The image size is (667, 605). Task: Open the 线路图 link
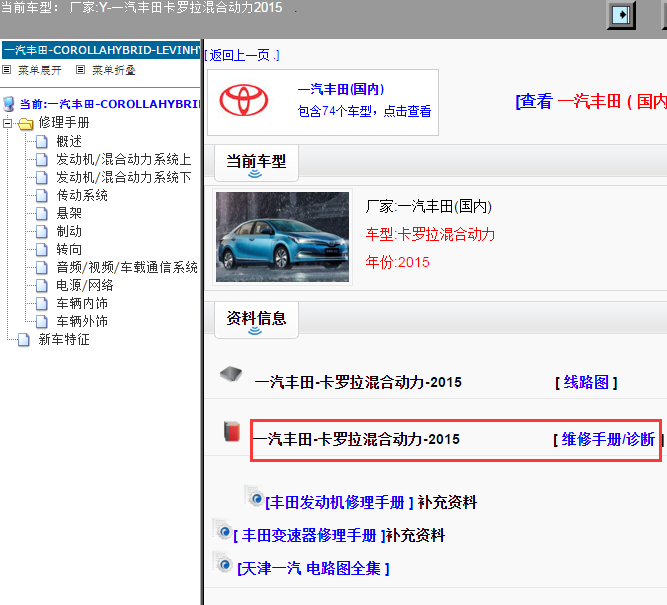pyautogui.click(x=586, y=382)
